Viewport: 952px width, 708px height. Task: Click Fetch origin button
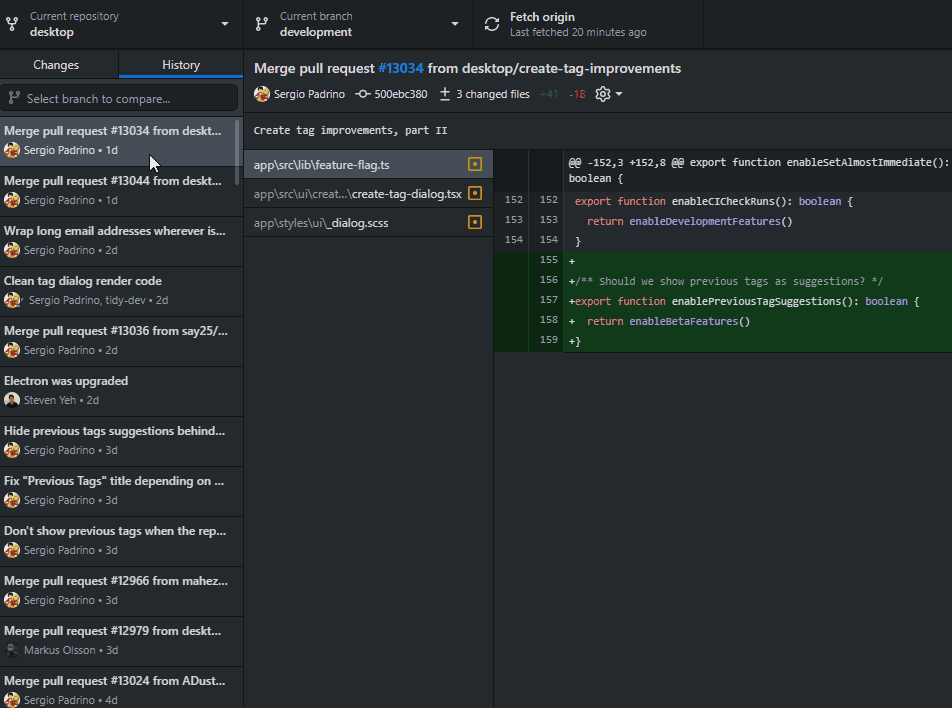pyautogui.click(x=588, y=24)
